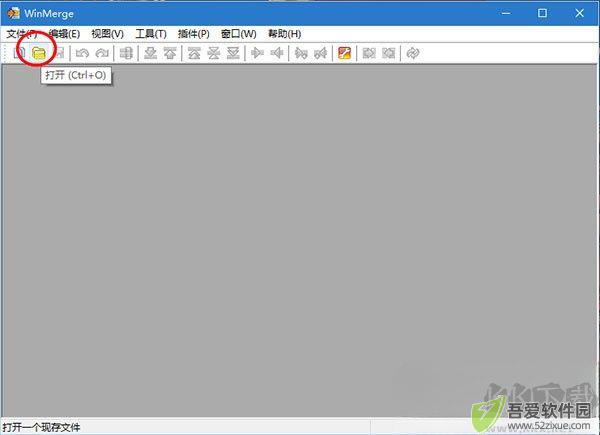Minimize the WinMerge window
The height and width of the screenshot is (435, 600).
[506, 13]
